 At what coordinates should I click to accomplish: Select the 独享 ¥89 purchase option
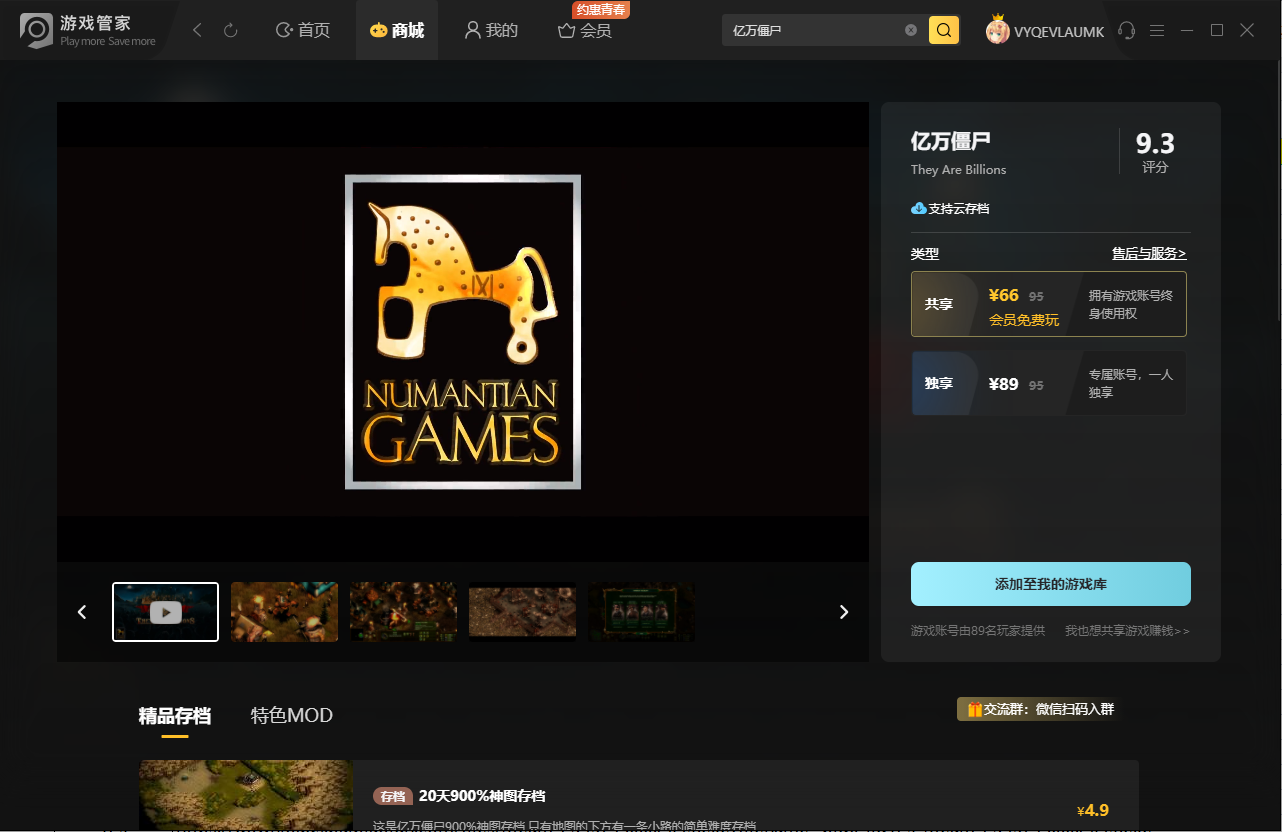1049,383
